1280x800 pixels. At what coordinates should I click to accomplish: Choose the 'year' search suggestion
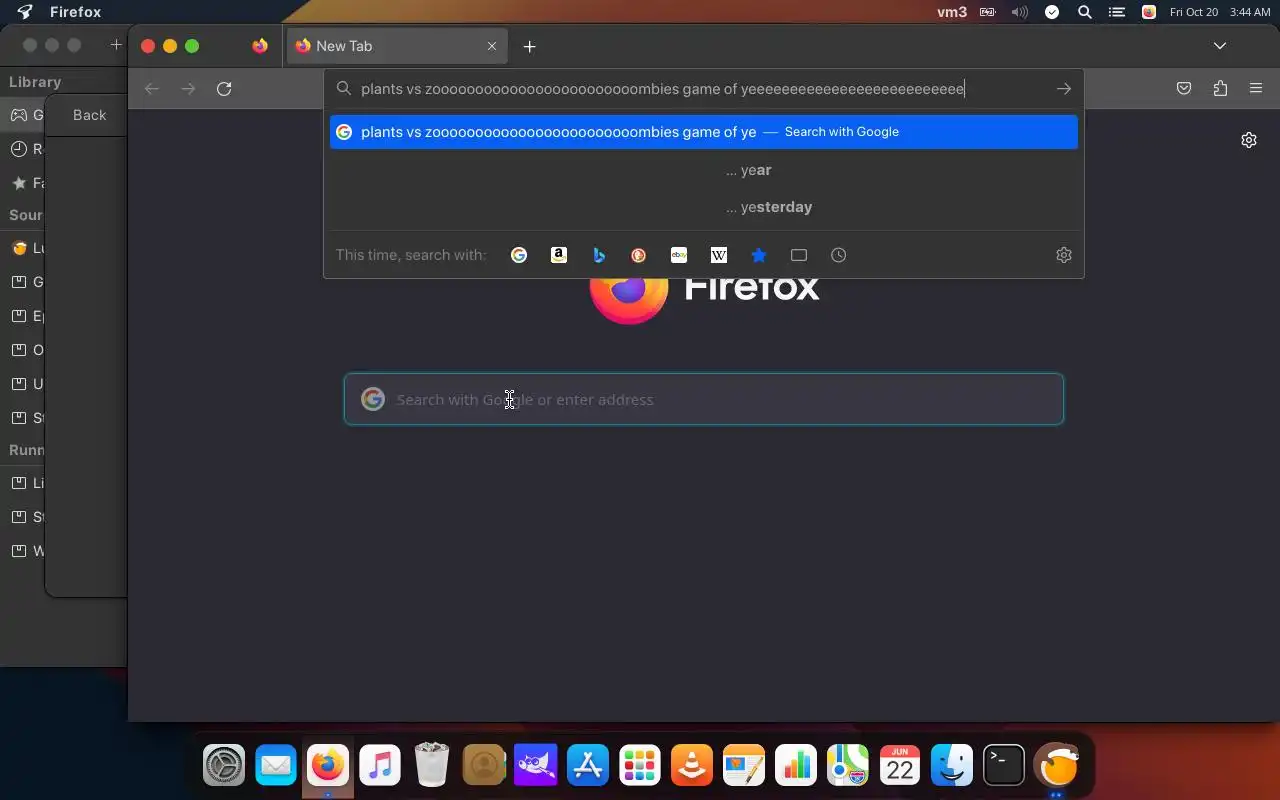pyautogui.click(x=704, y=170)
